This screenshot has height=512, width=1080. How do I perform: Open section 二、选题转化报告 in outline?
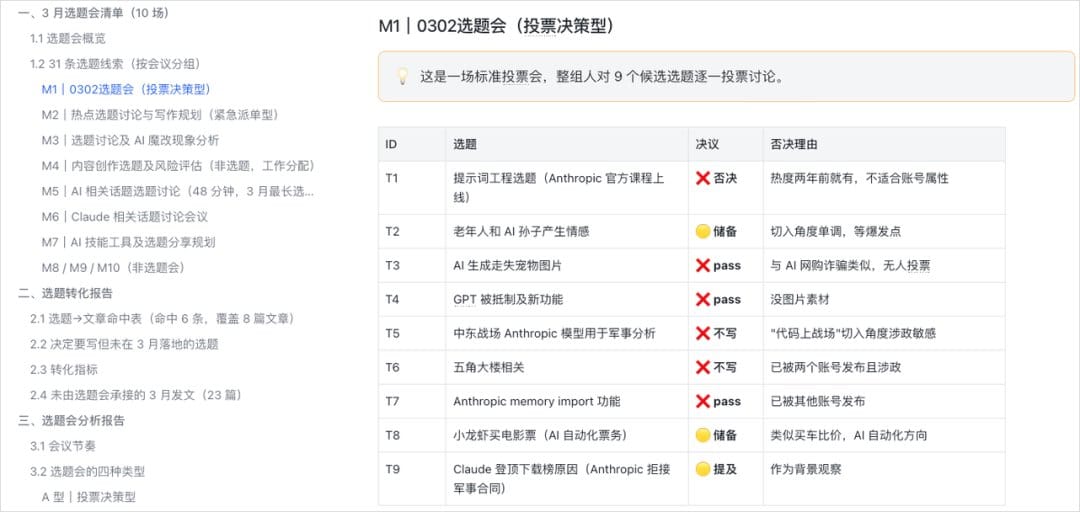pyautogui.click(x=65, y=293)
